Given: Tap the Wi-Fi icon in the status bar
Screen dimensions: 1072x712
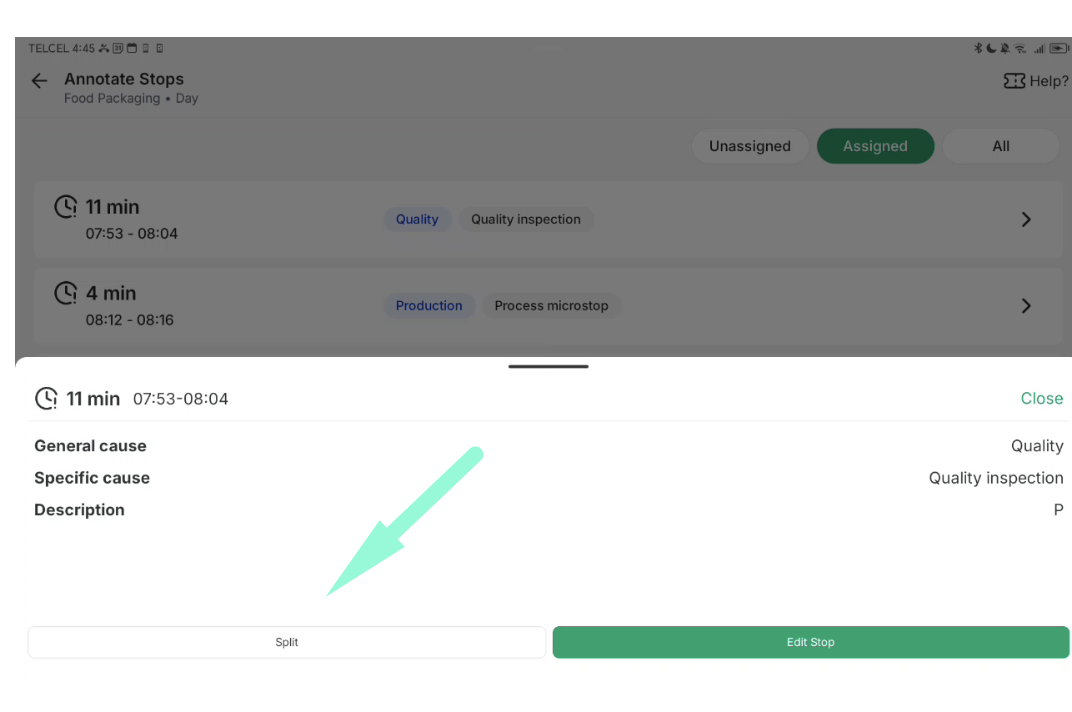Looking at the screenshot, I should [x=1020, y=49].
